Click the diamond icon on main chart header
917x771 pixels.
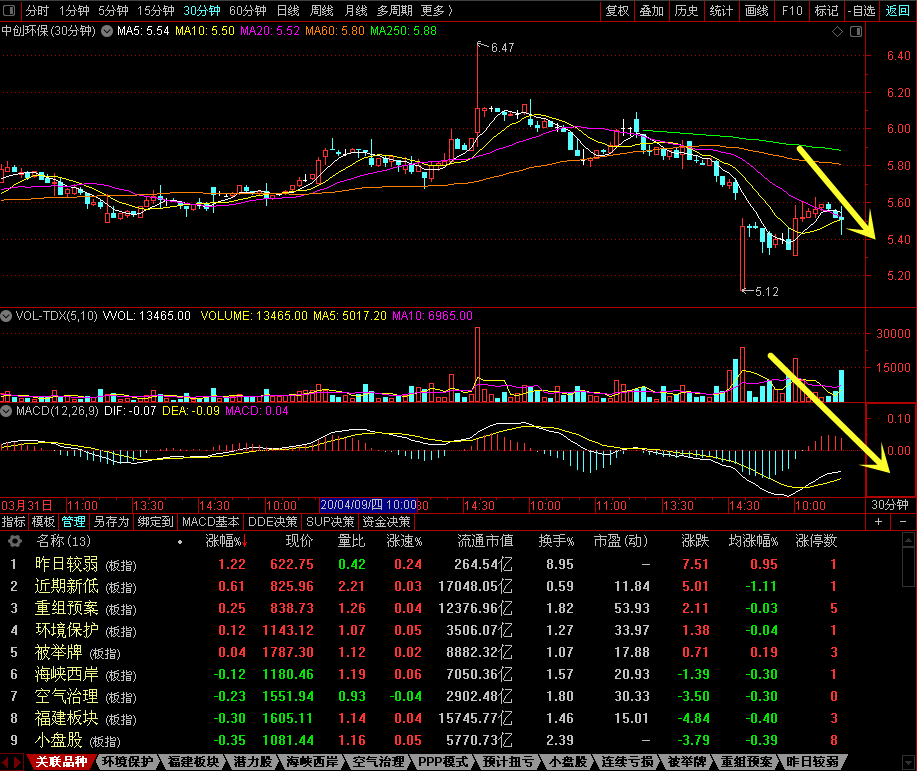tap(837, 32)
